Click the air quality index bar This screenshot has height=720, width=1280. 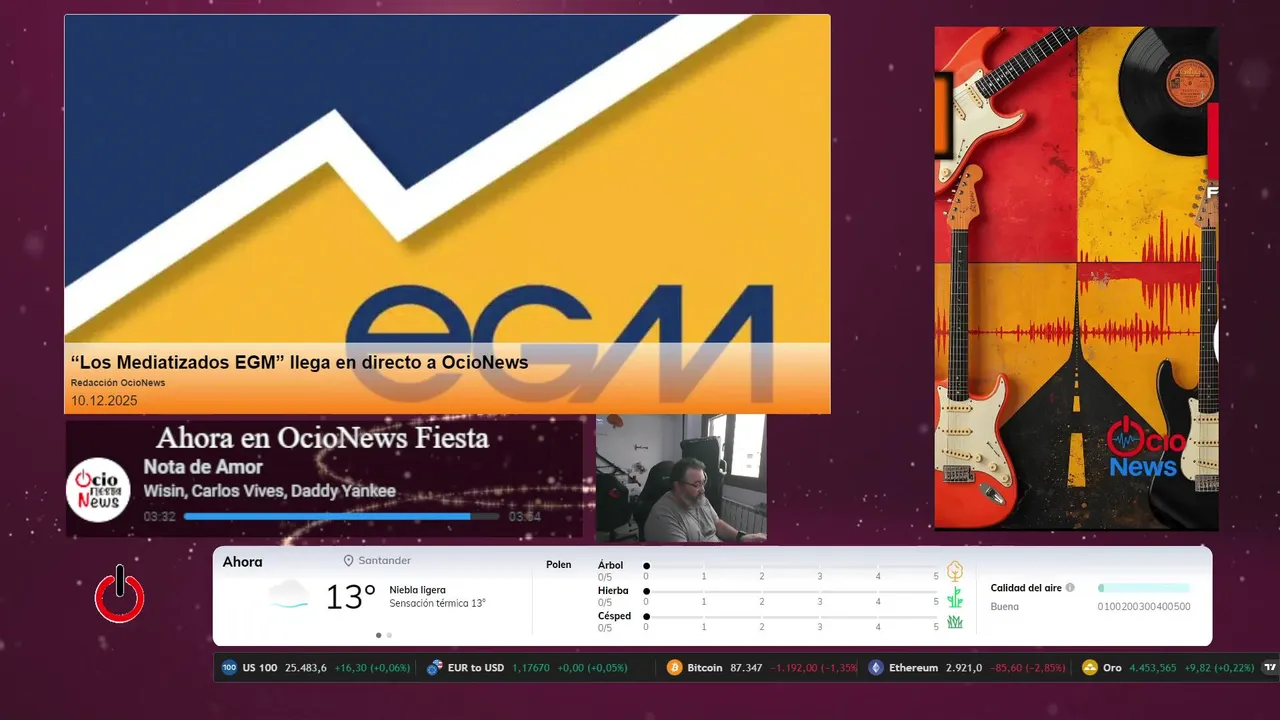1144,588
